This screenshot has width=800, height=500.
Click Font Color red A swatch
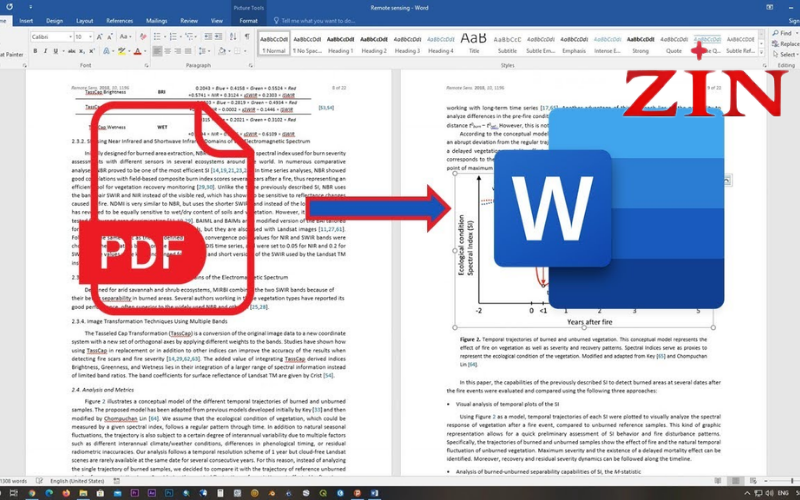(x=137, y=51)
